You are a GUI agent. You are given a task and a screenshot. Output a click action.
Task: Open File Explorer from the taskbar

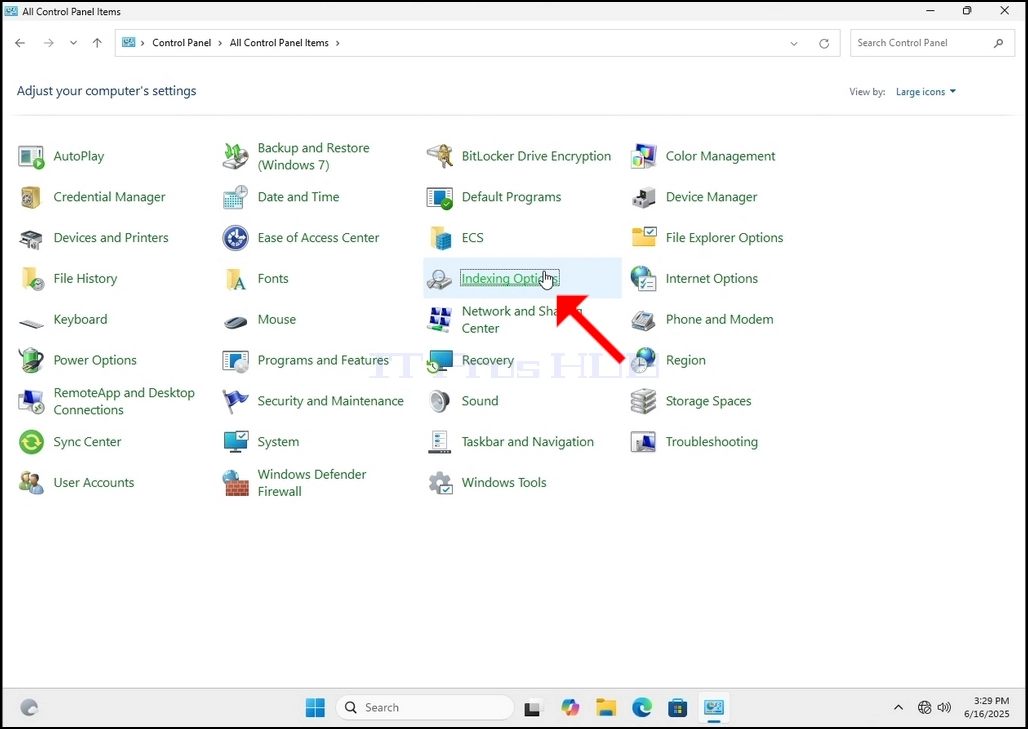click(606, 707)
